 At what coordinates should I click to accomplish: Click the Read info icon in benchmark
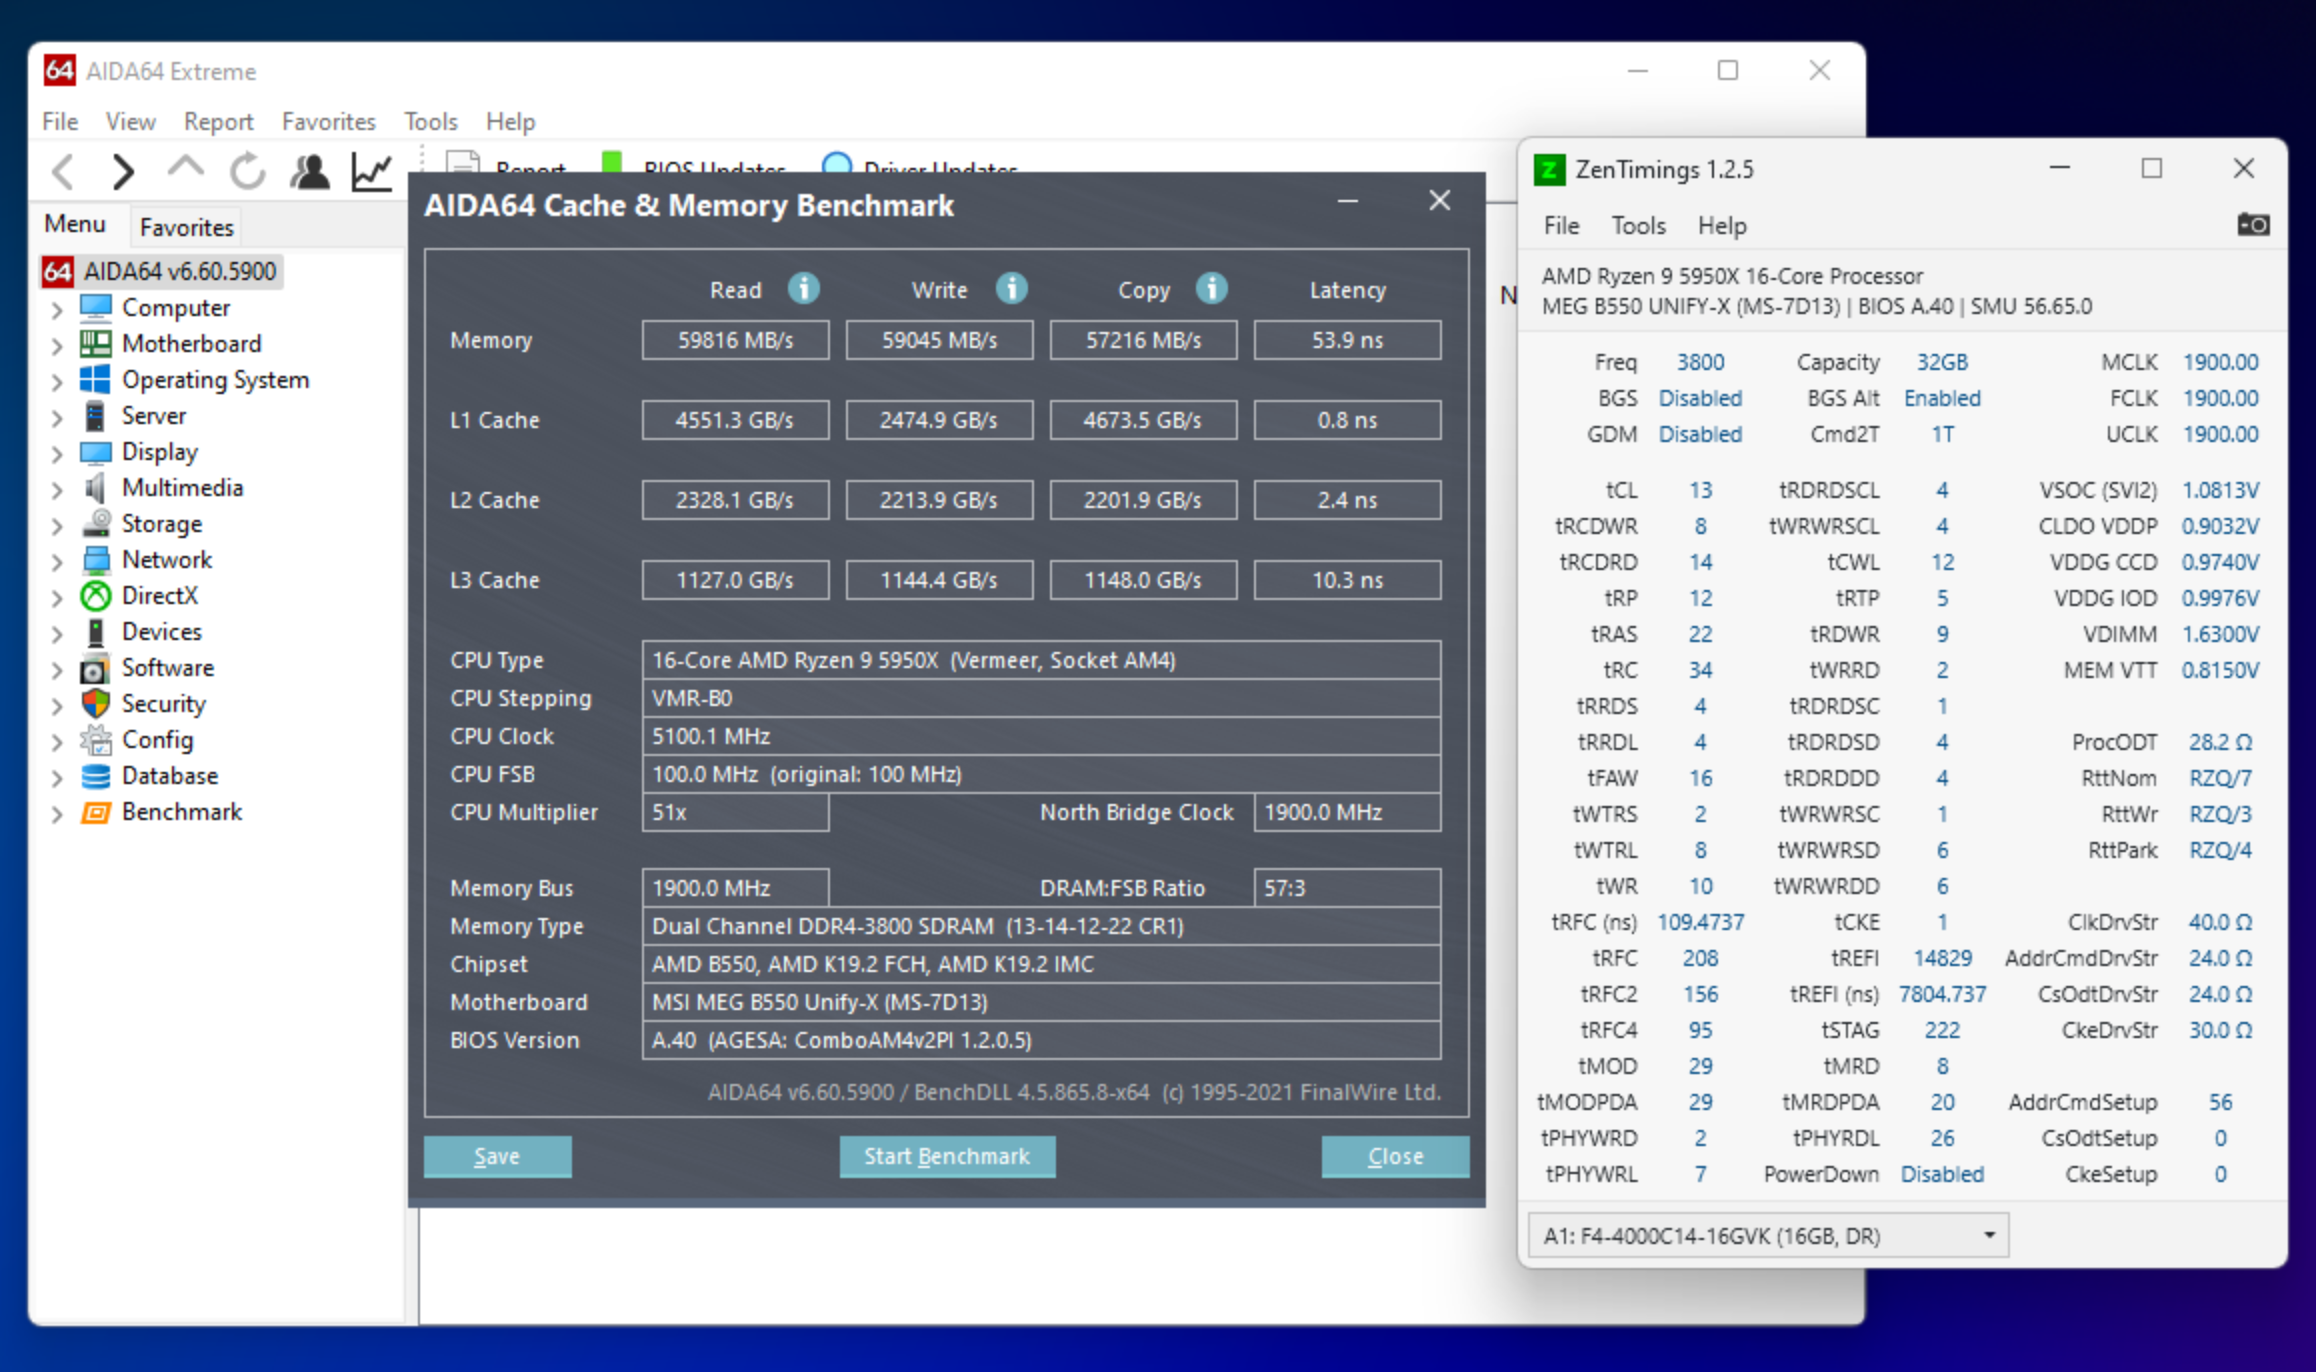804,289
